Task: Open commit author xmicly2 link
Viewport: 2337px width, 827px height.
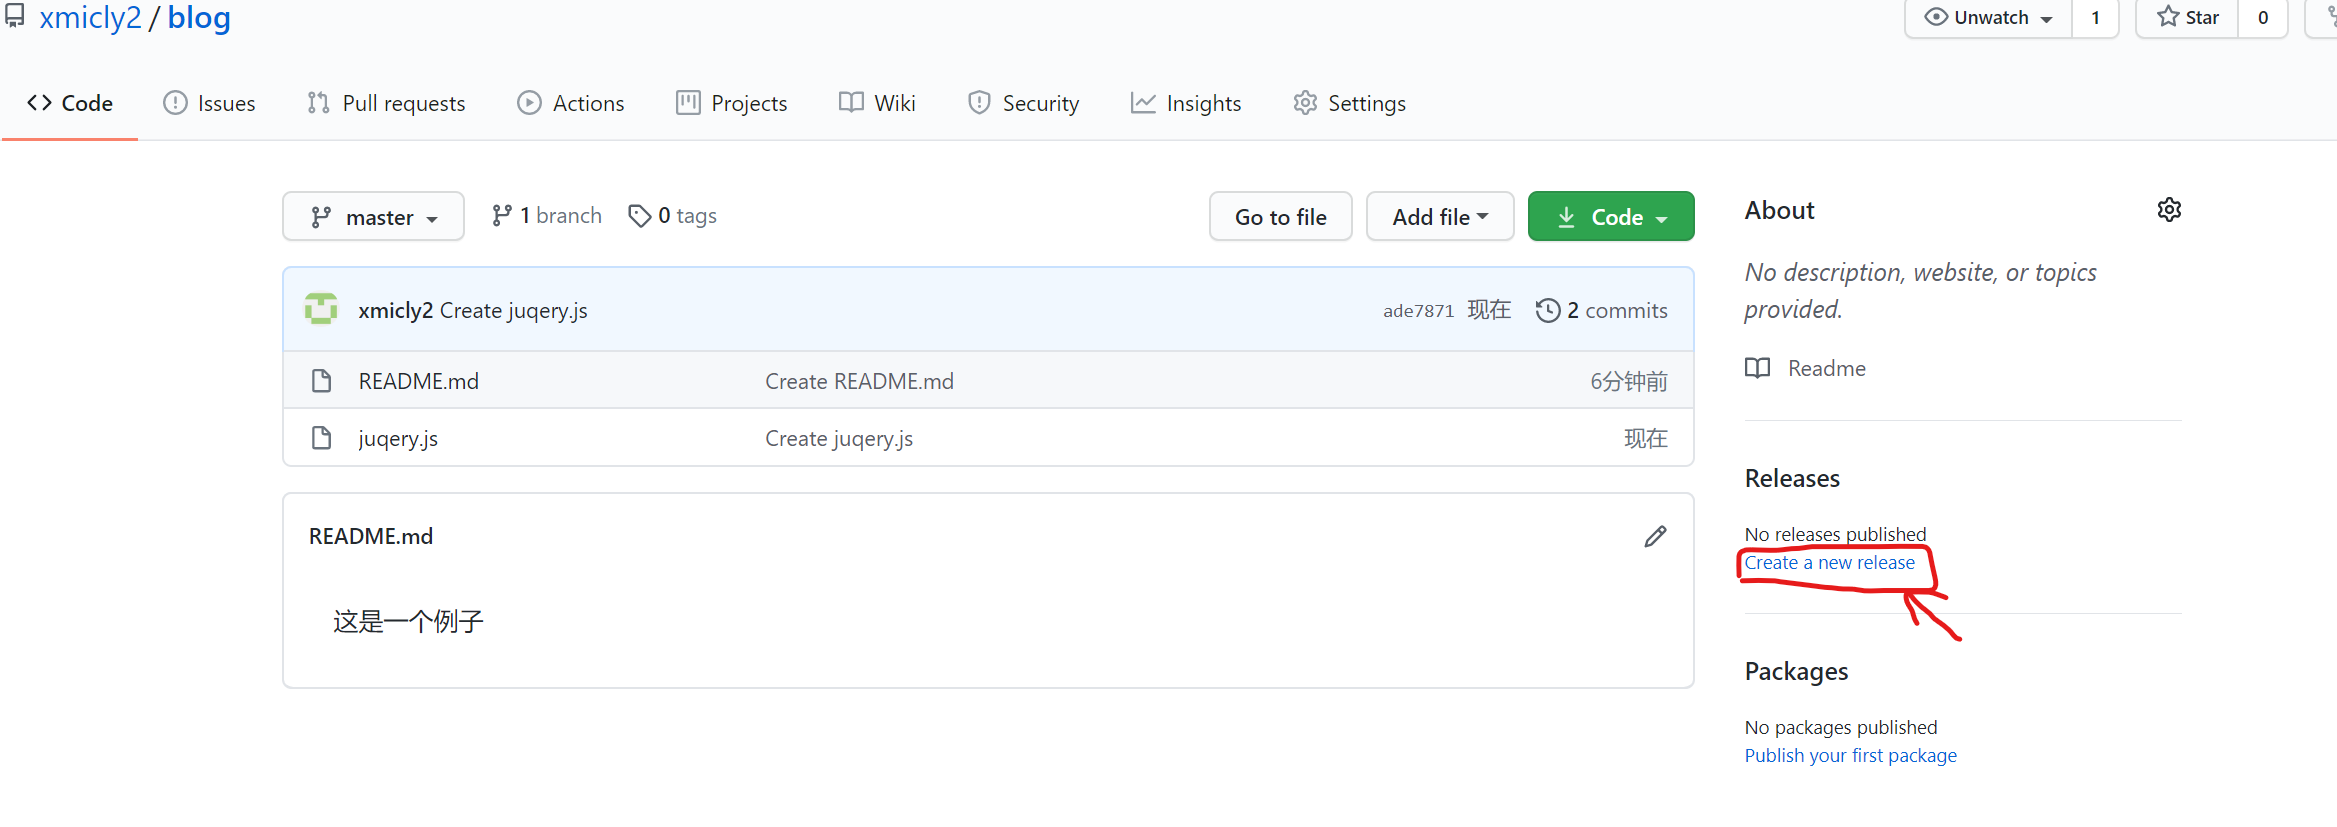Action: (396, 310)
